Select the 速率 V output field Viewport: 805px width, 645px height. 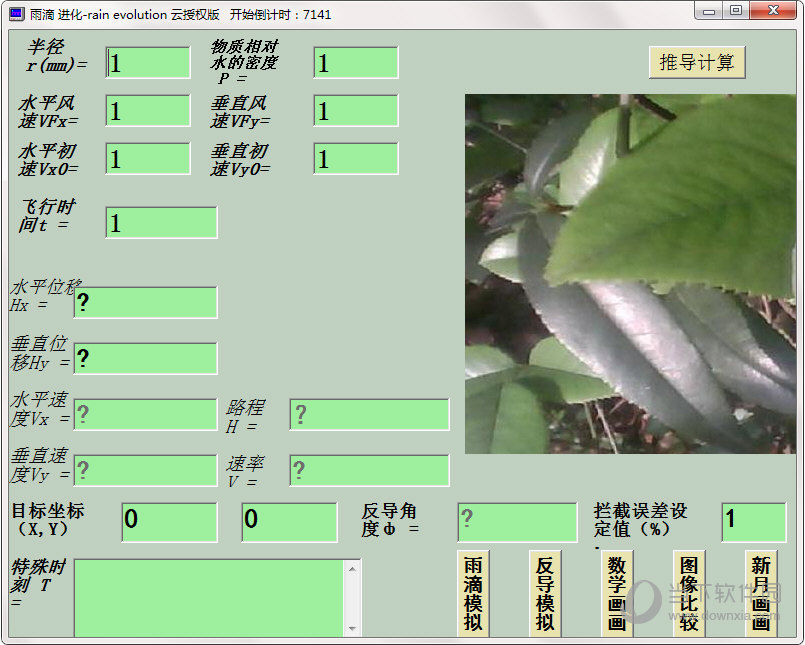[370, 470]
